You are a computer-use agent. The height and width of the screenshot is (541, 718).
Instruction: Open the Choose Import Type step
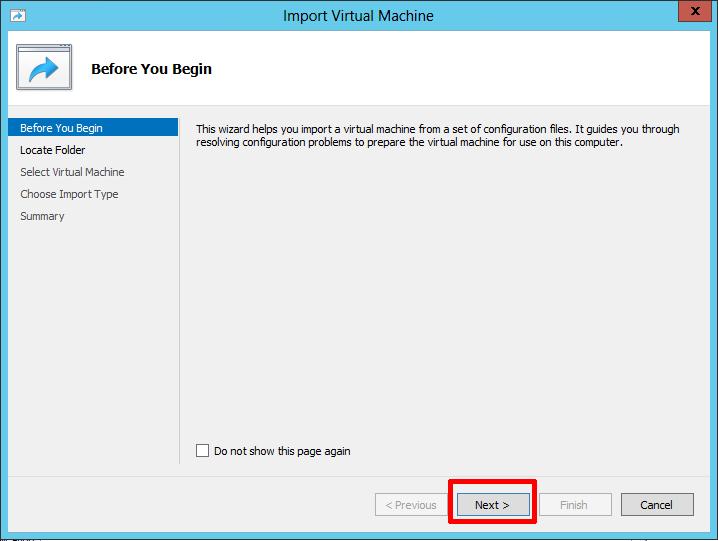pos(69,194)
